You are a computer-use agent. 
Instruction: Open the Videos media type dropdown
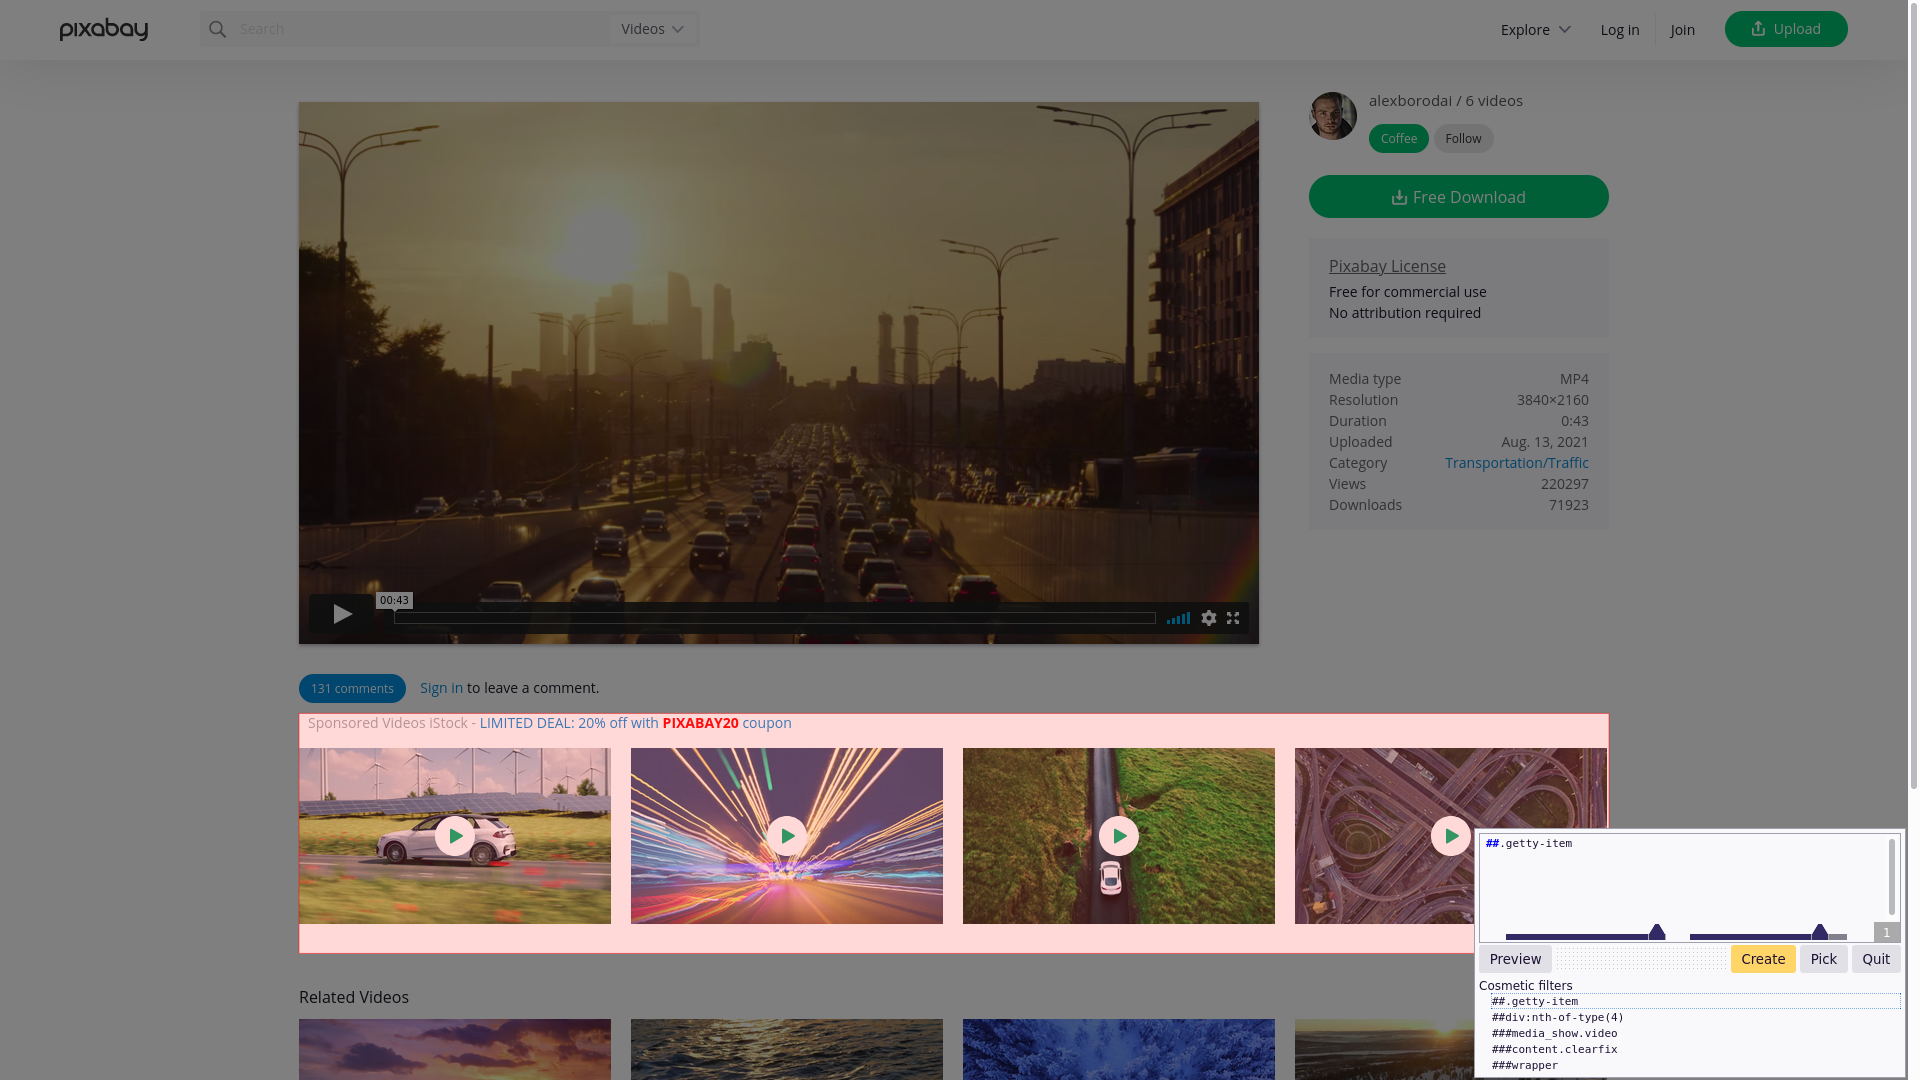coord(651,29)
